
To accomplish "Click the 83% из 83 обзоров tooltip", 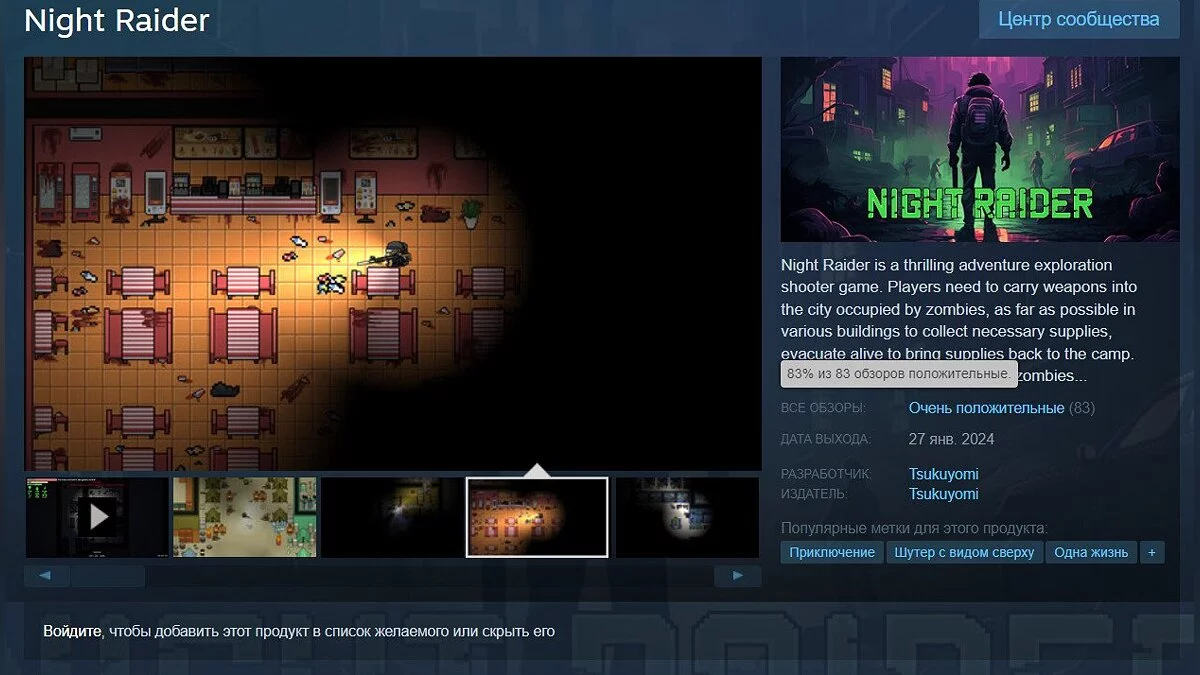I will click(899, 374).
